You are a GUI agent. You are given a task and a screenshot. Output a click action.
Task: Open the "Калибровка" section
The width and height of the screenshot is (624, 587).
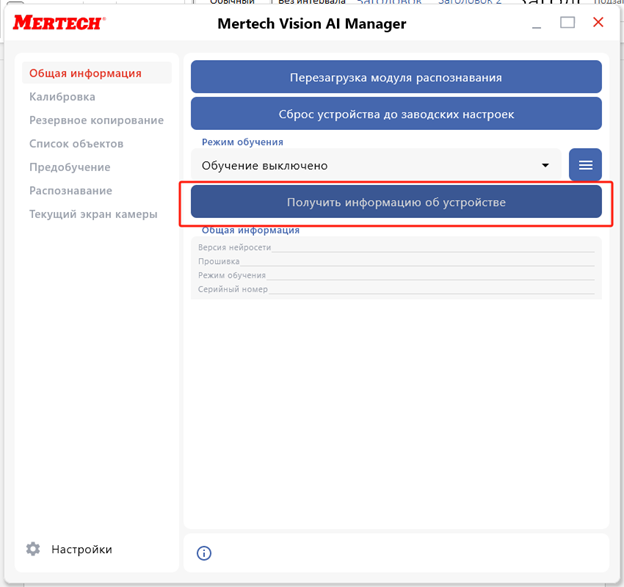pos(62,97)
